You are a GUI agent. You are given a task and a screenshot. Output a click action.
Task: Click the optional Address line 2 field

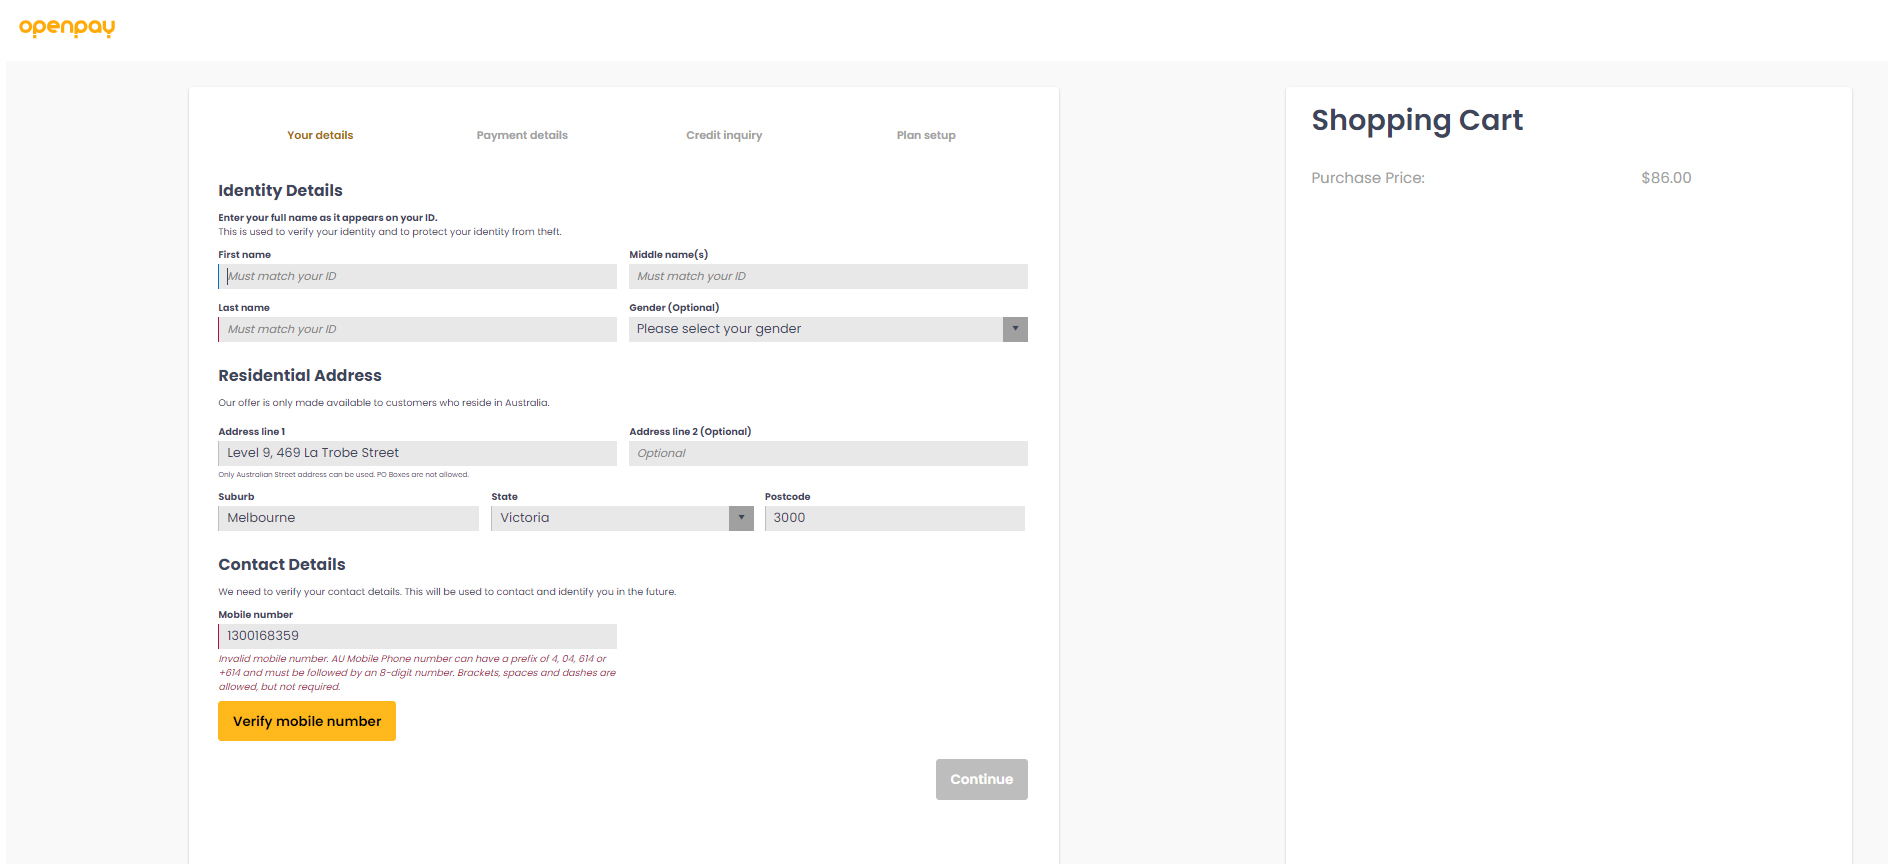pos(828,453)
